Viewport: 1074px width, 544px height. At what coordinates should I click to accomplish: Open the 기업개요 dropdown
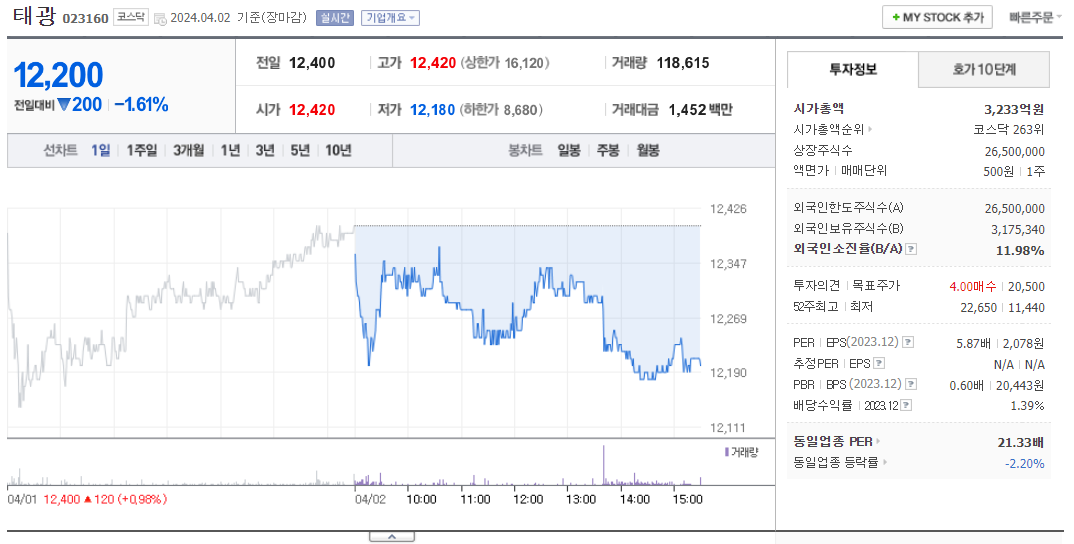coord(390,18)
